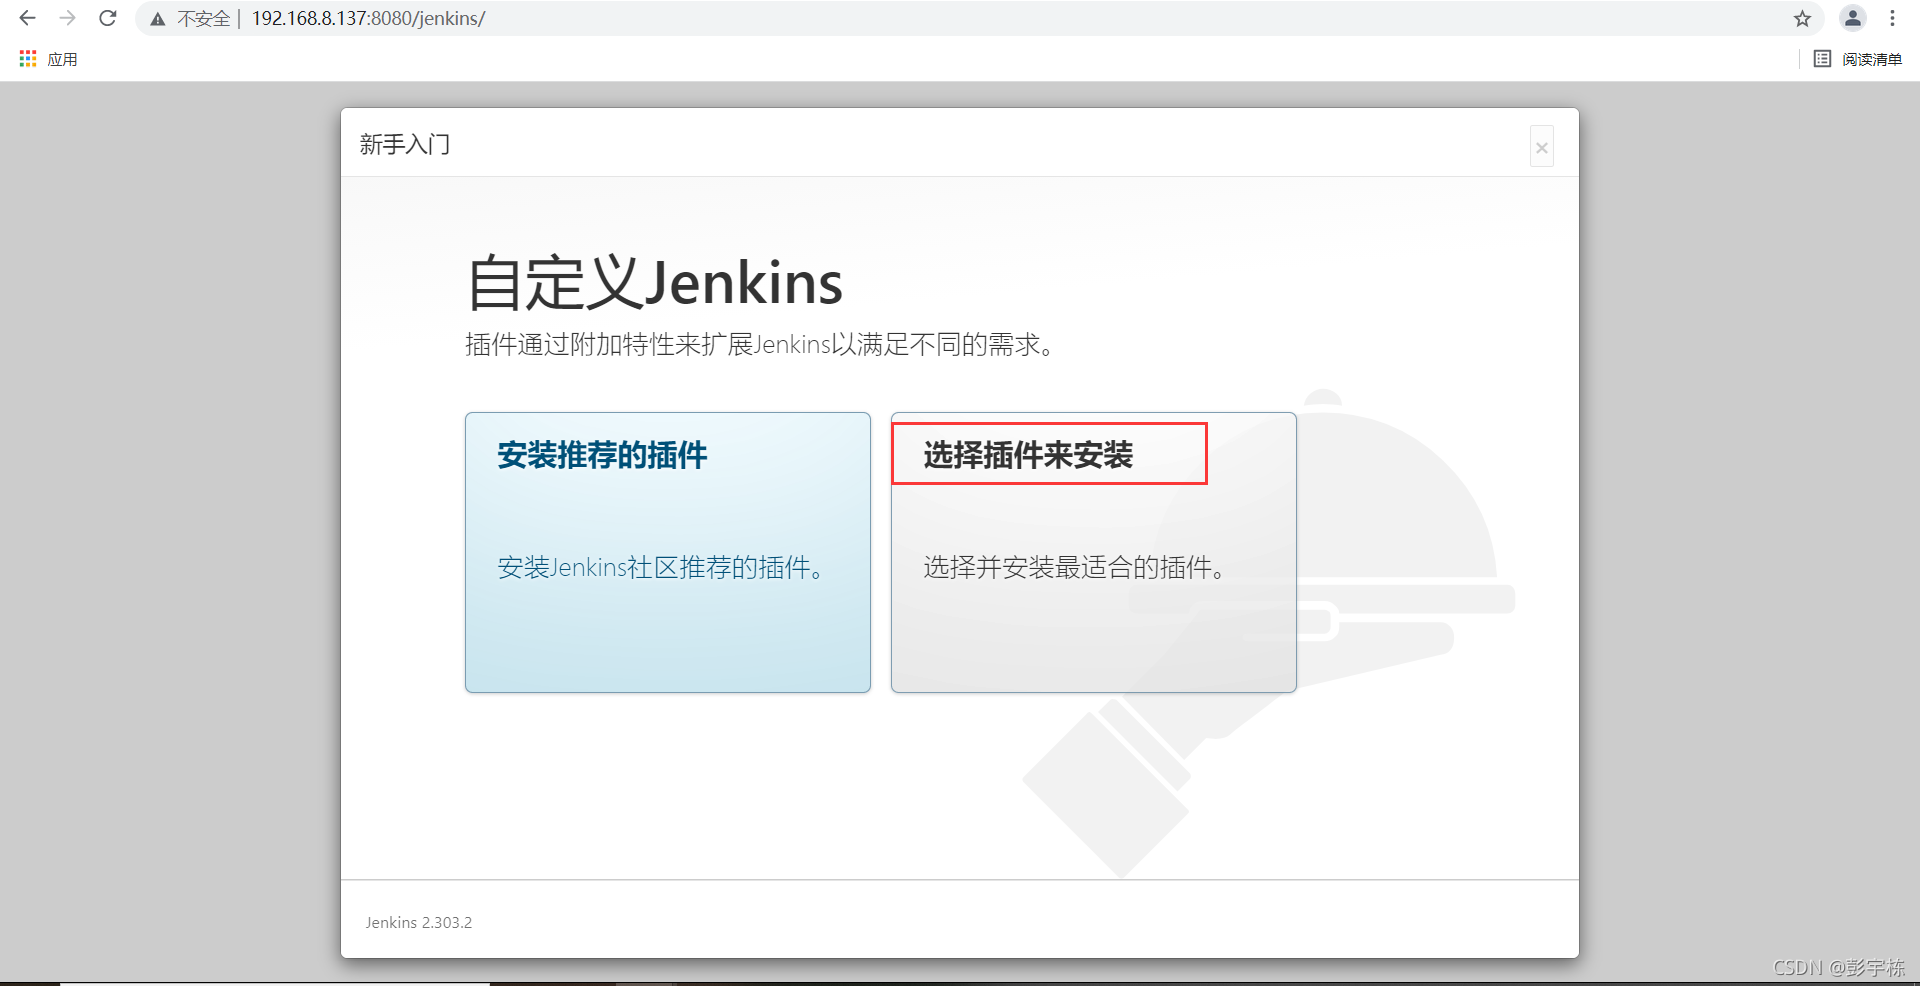Viewport: 1920px width, 986px height.
Task: Click 选择并安装最适合的插件 description
Action: pyautogui.click(x=1074, y=568)
